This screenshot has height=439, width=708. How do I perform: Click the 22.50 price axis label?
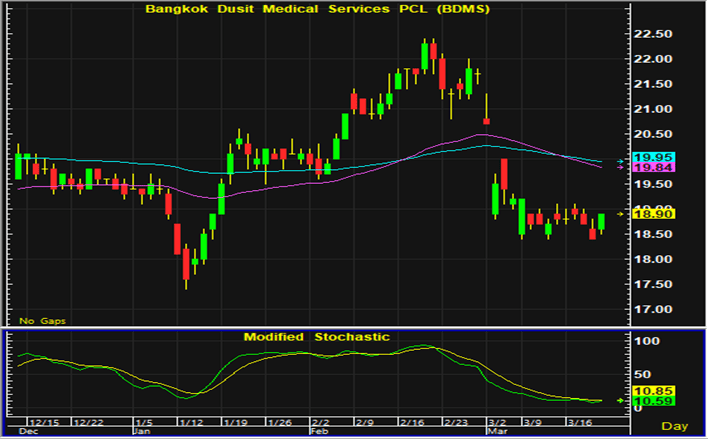[x=654, y=33]
